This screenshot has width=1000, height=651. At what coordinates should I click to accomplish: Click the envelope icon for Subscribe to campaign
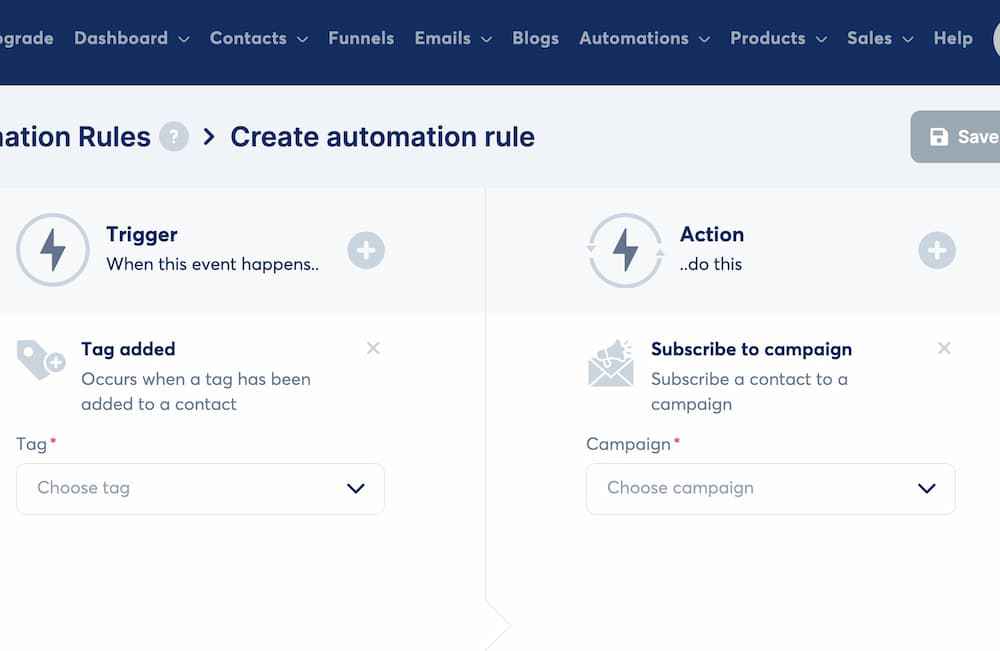coord(610,363)
